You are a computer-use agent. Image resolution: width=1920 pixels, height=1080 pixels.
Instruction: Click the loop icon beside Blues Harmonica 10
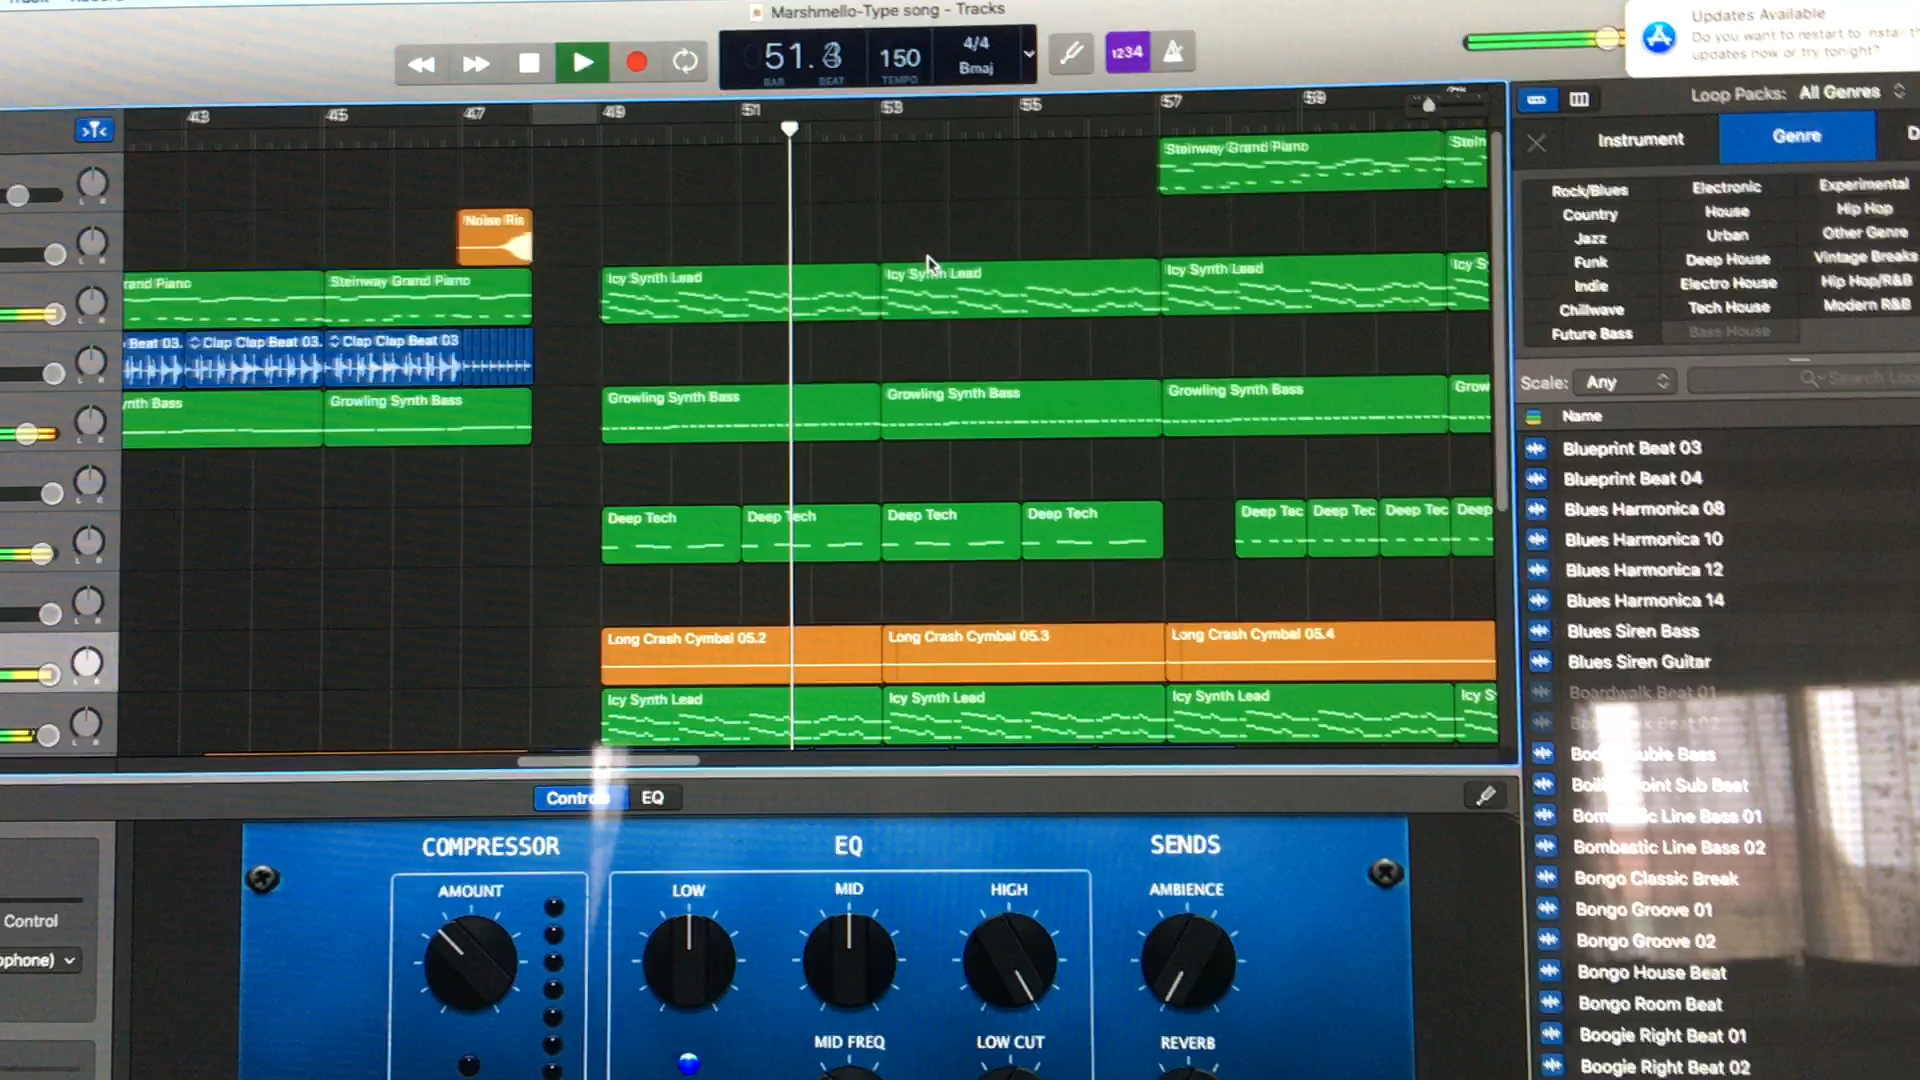(x=1537, y=540)
